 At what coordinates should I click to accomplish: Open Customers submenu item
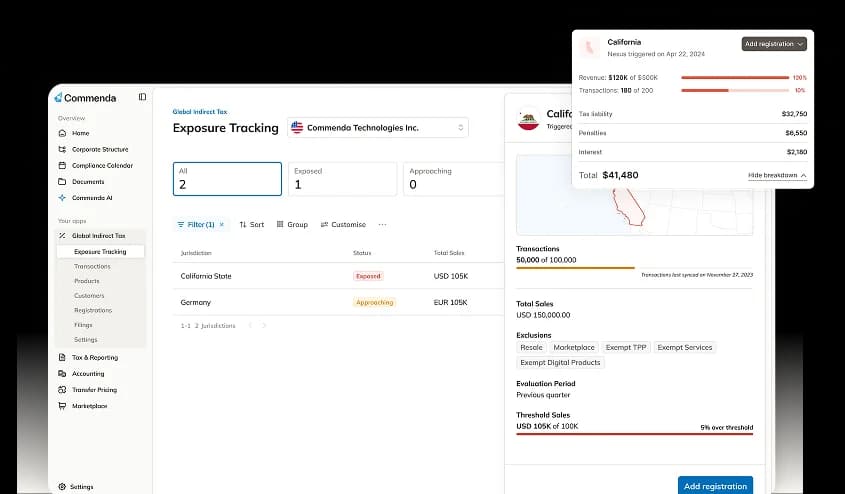89,295
